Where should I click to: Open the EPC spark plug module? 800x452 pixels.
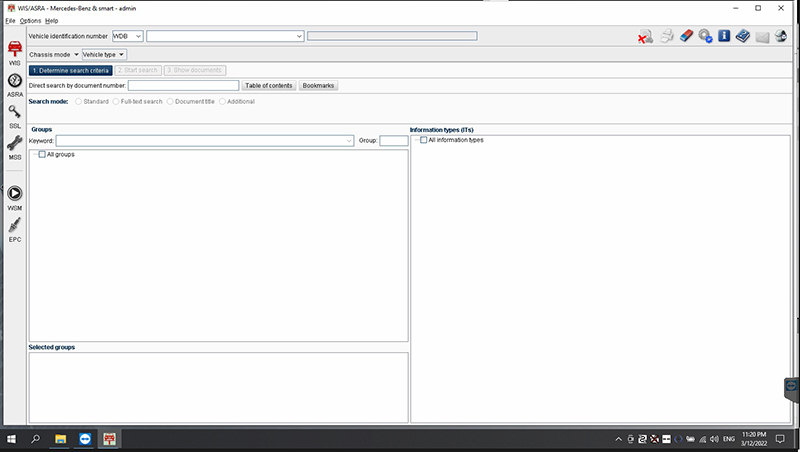[15, 230]
